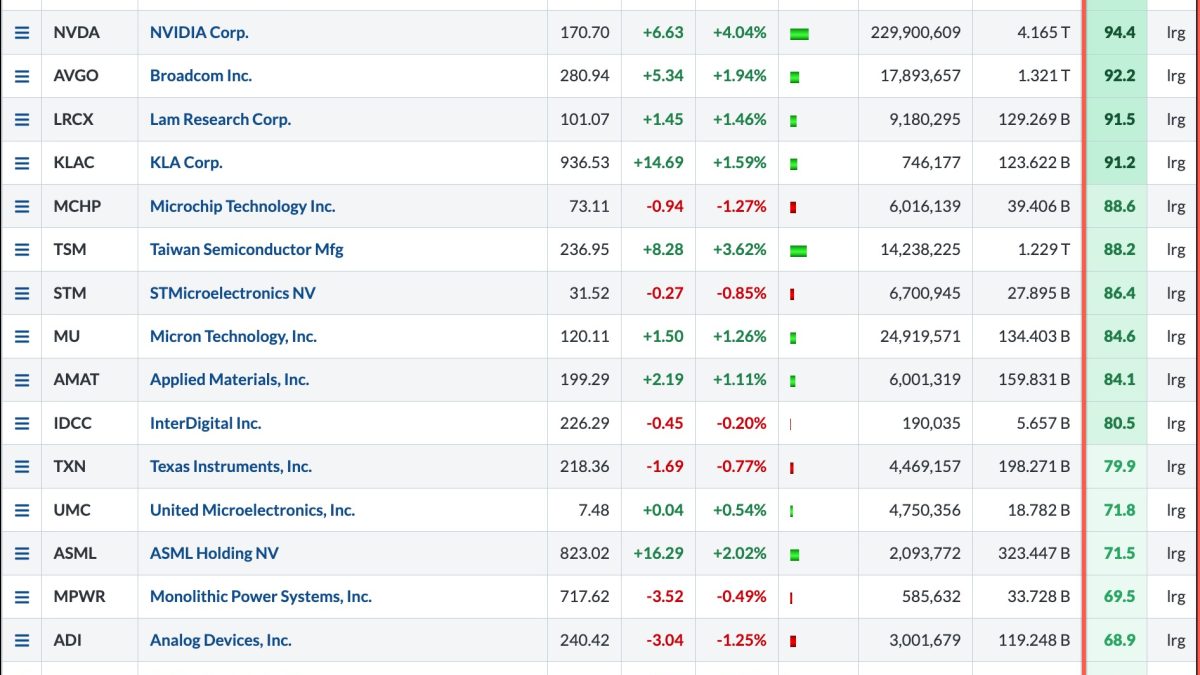This screenshot has height=675, width=1200.
Task: Expand row actions for MCHP
Action: [21, 207]
